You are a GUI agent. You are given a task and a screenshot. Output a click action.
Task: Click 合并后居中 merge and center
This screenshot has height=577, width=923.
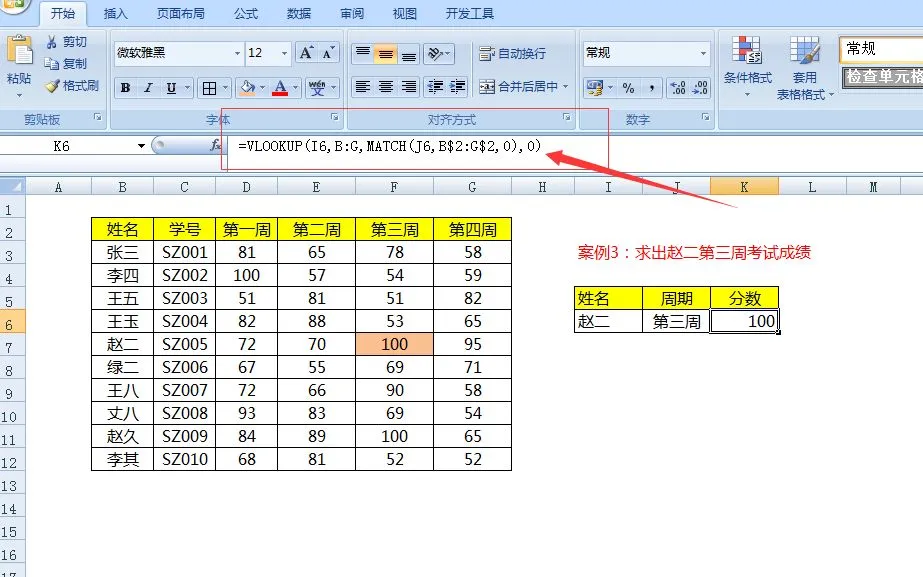(518, 87)
